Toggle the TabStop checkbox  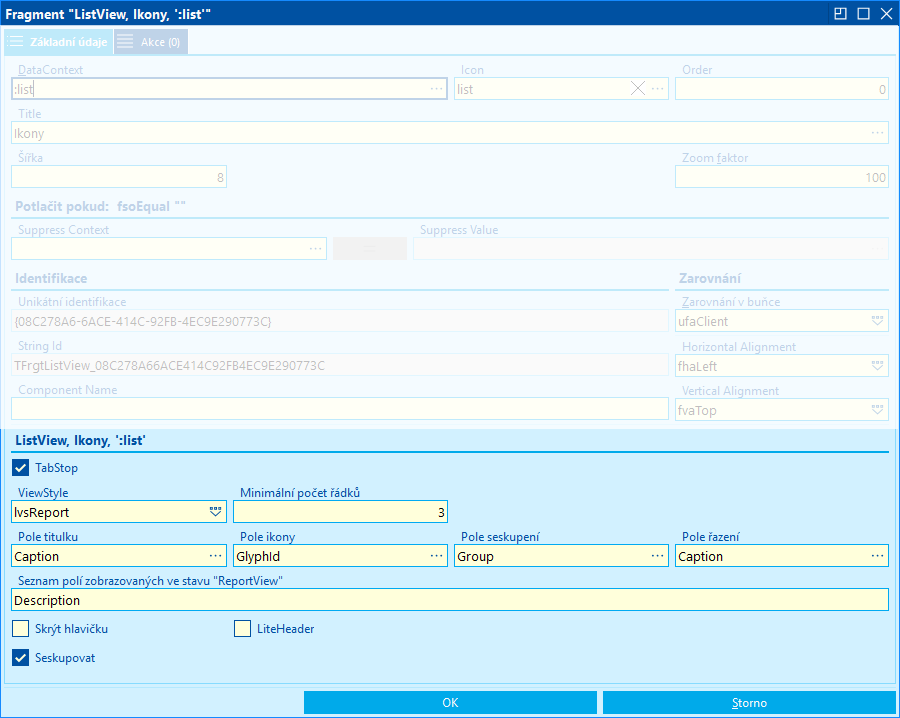[21, 468]
